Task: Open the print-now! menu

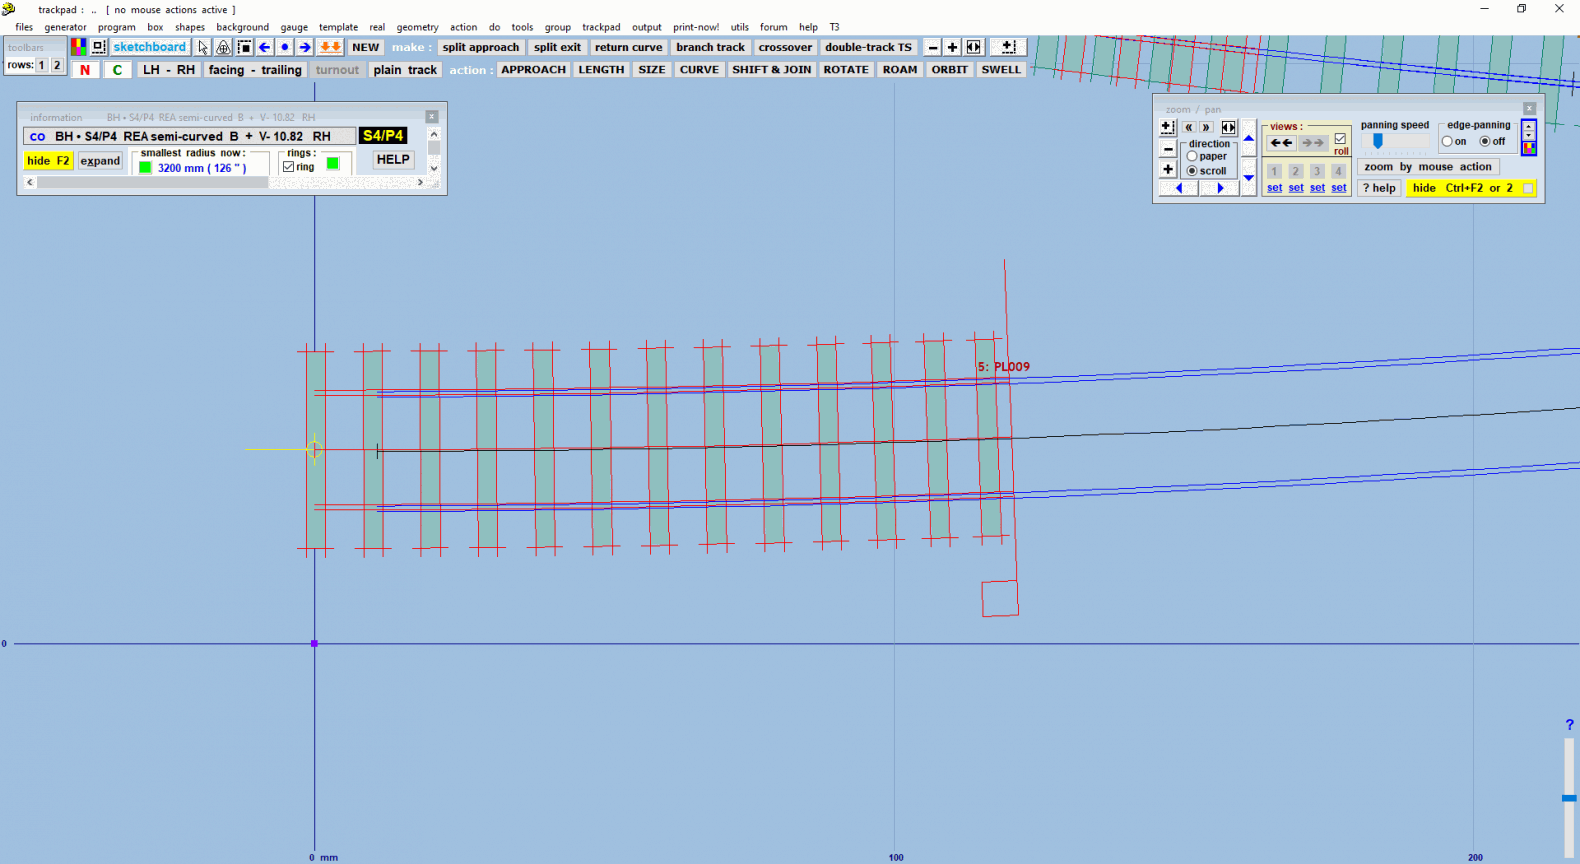Action: click(696, 27)
